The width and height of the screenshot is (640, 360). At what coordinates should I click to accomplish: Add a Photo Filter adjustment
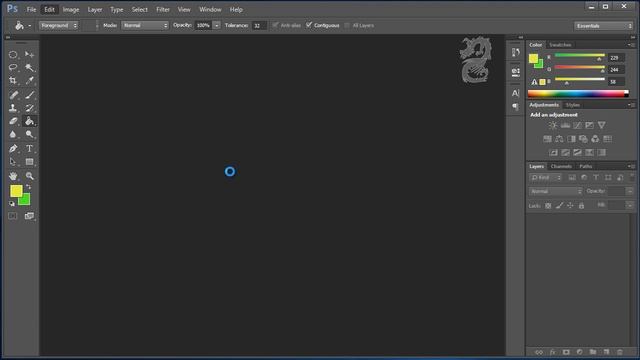point(583,139)
